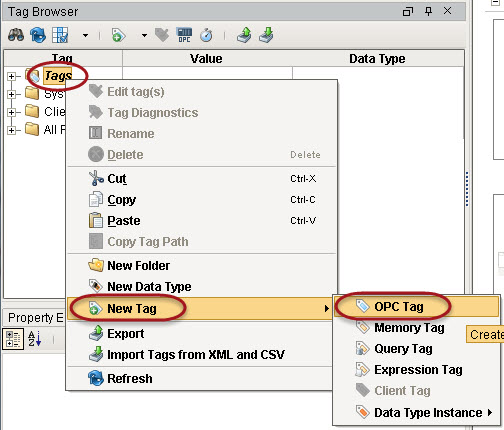Image resolution: width=504 pixels, height=430 pixels.
Task: Open the OPC browser icon
Action: (x=184, y=35)
